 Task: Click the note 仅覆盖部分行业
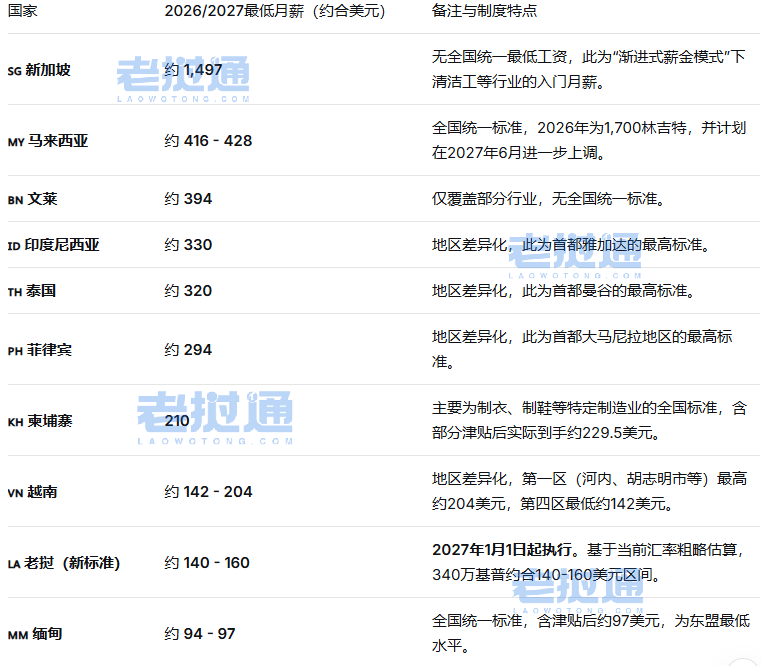coord(548,199)
